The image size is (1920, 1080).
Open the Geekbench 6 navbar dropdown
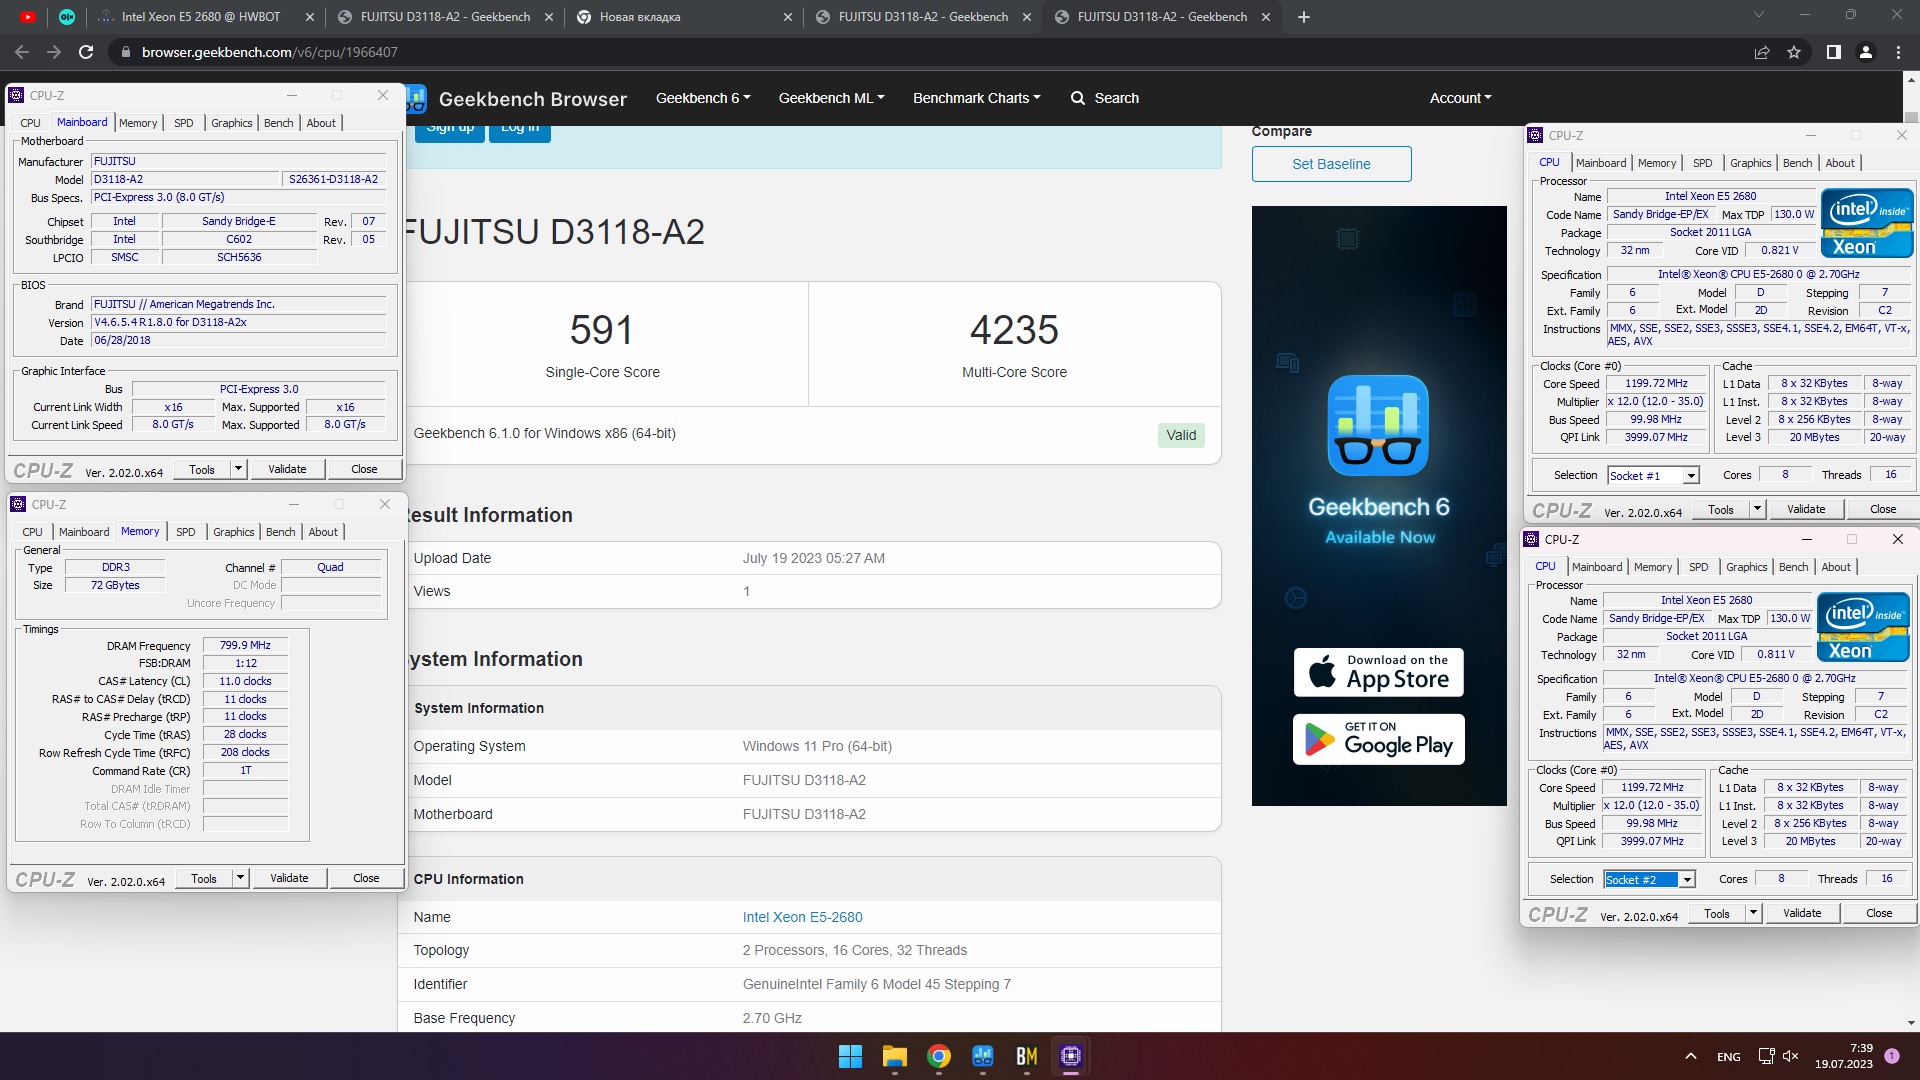(702, 98)
